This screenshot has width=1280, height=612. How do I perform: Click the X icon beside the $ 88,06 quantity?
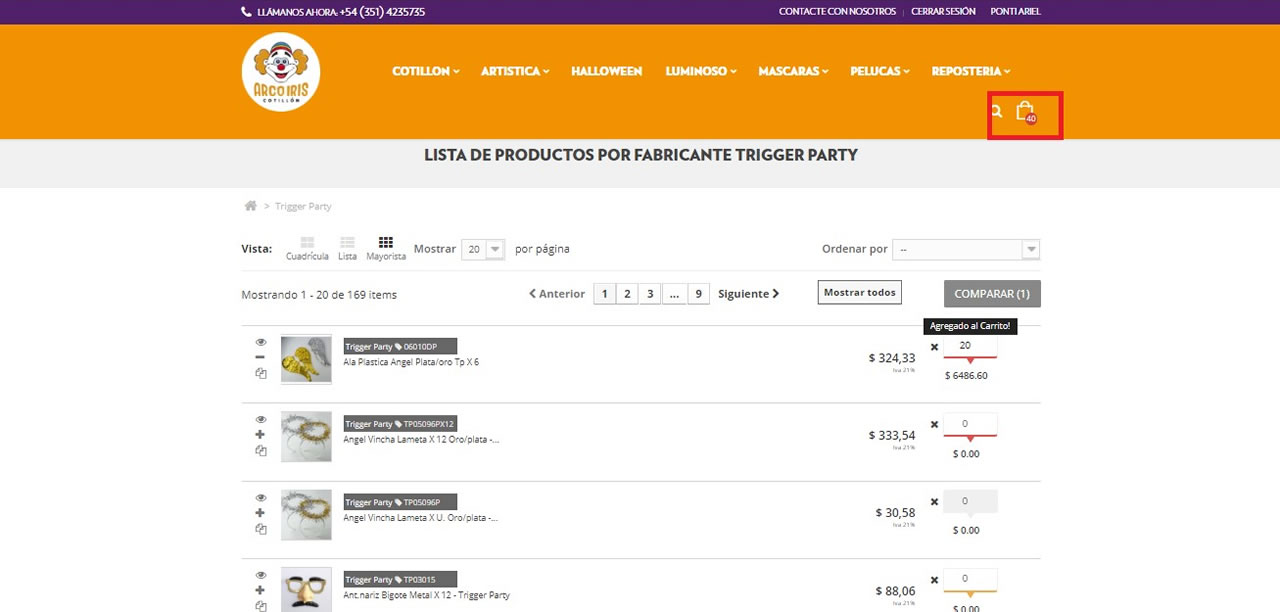[934, 580]
